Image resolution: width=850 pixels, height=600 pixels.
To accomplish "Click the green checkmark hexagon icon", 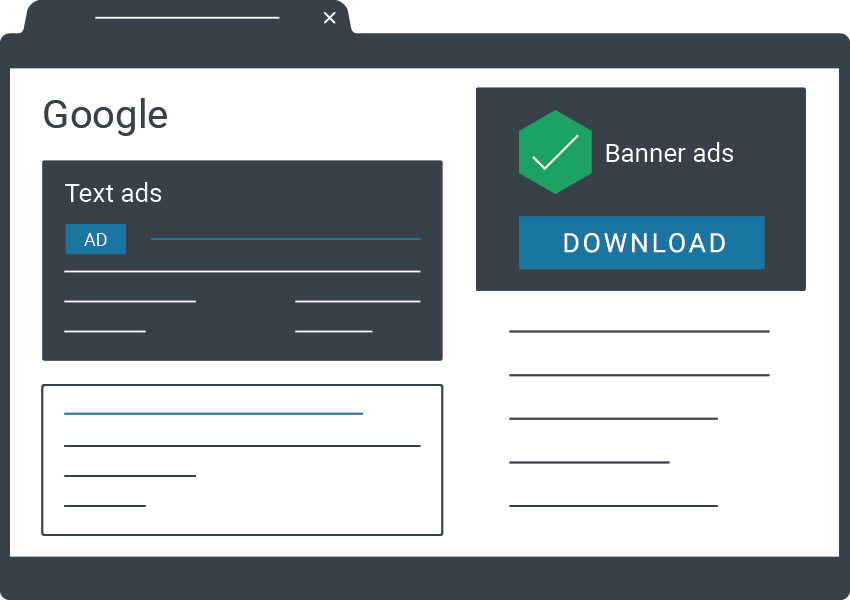I will 555,152.
